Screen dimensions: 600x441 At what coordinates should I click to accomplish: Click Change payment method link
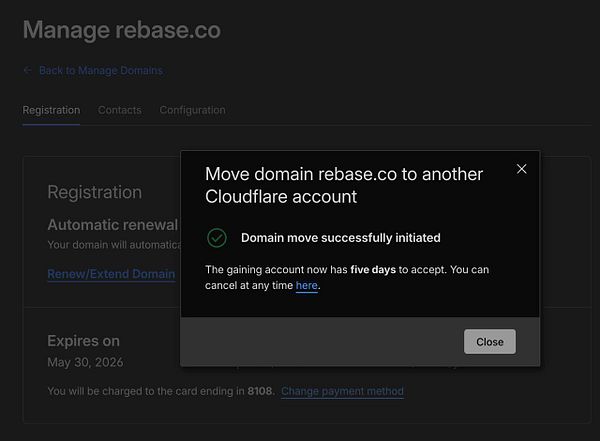coord(342,391)
